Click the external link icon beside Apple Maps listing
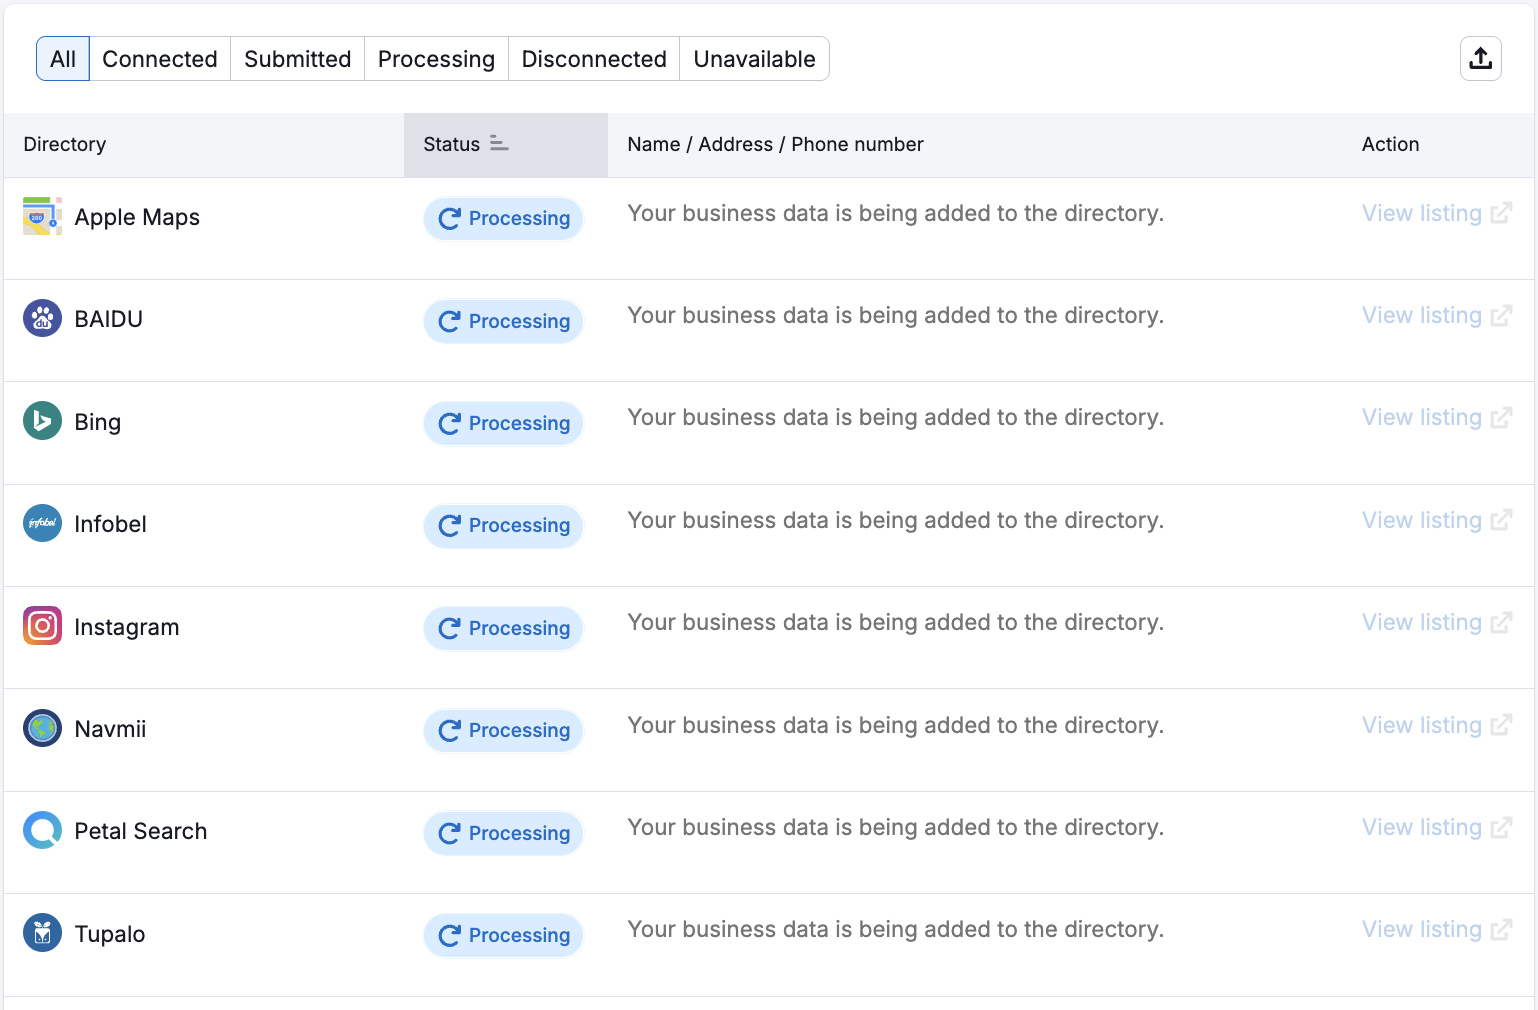The width and height of the screenshot is (1538, 1010). [x=1502, y=213]
